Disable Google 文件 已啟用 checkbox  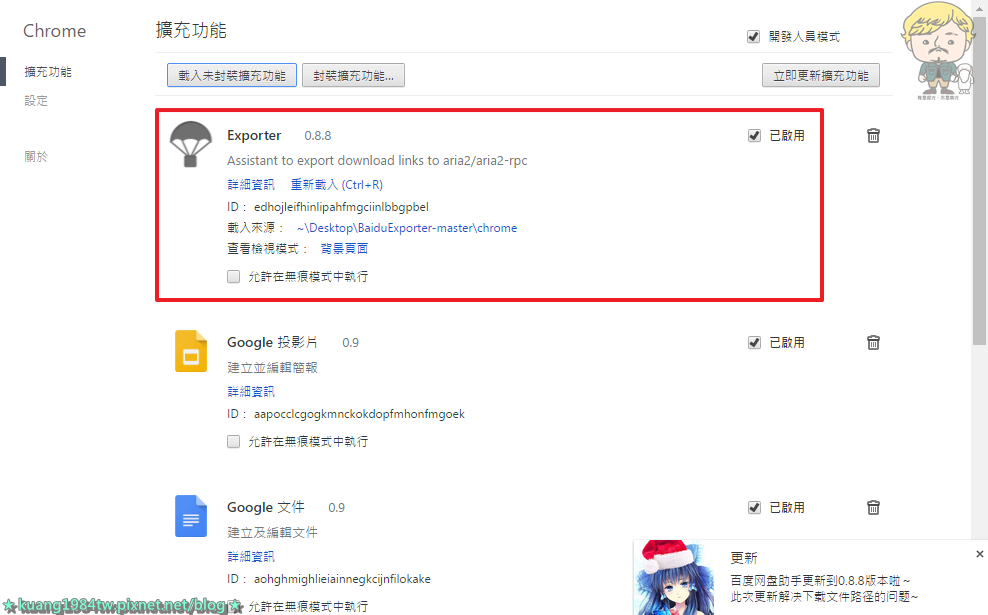coord(754,507)
